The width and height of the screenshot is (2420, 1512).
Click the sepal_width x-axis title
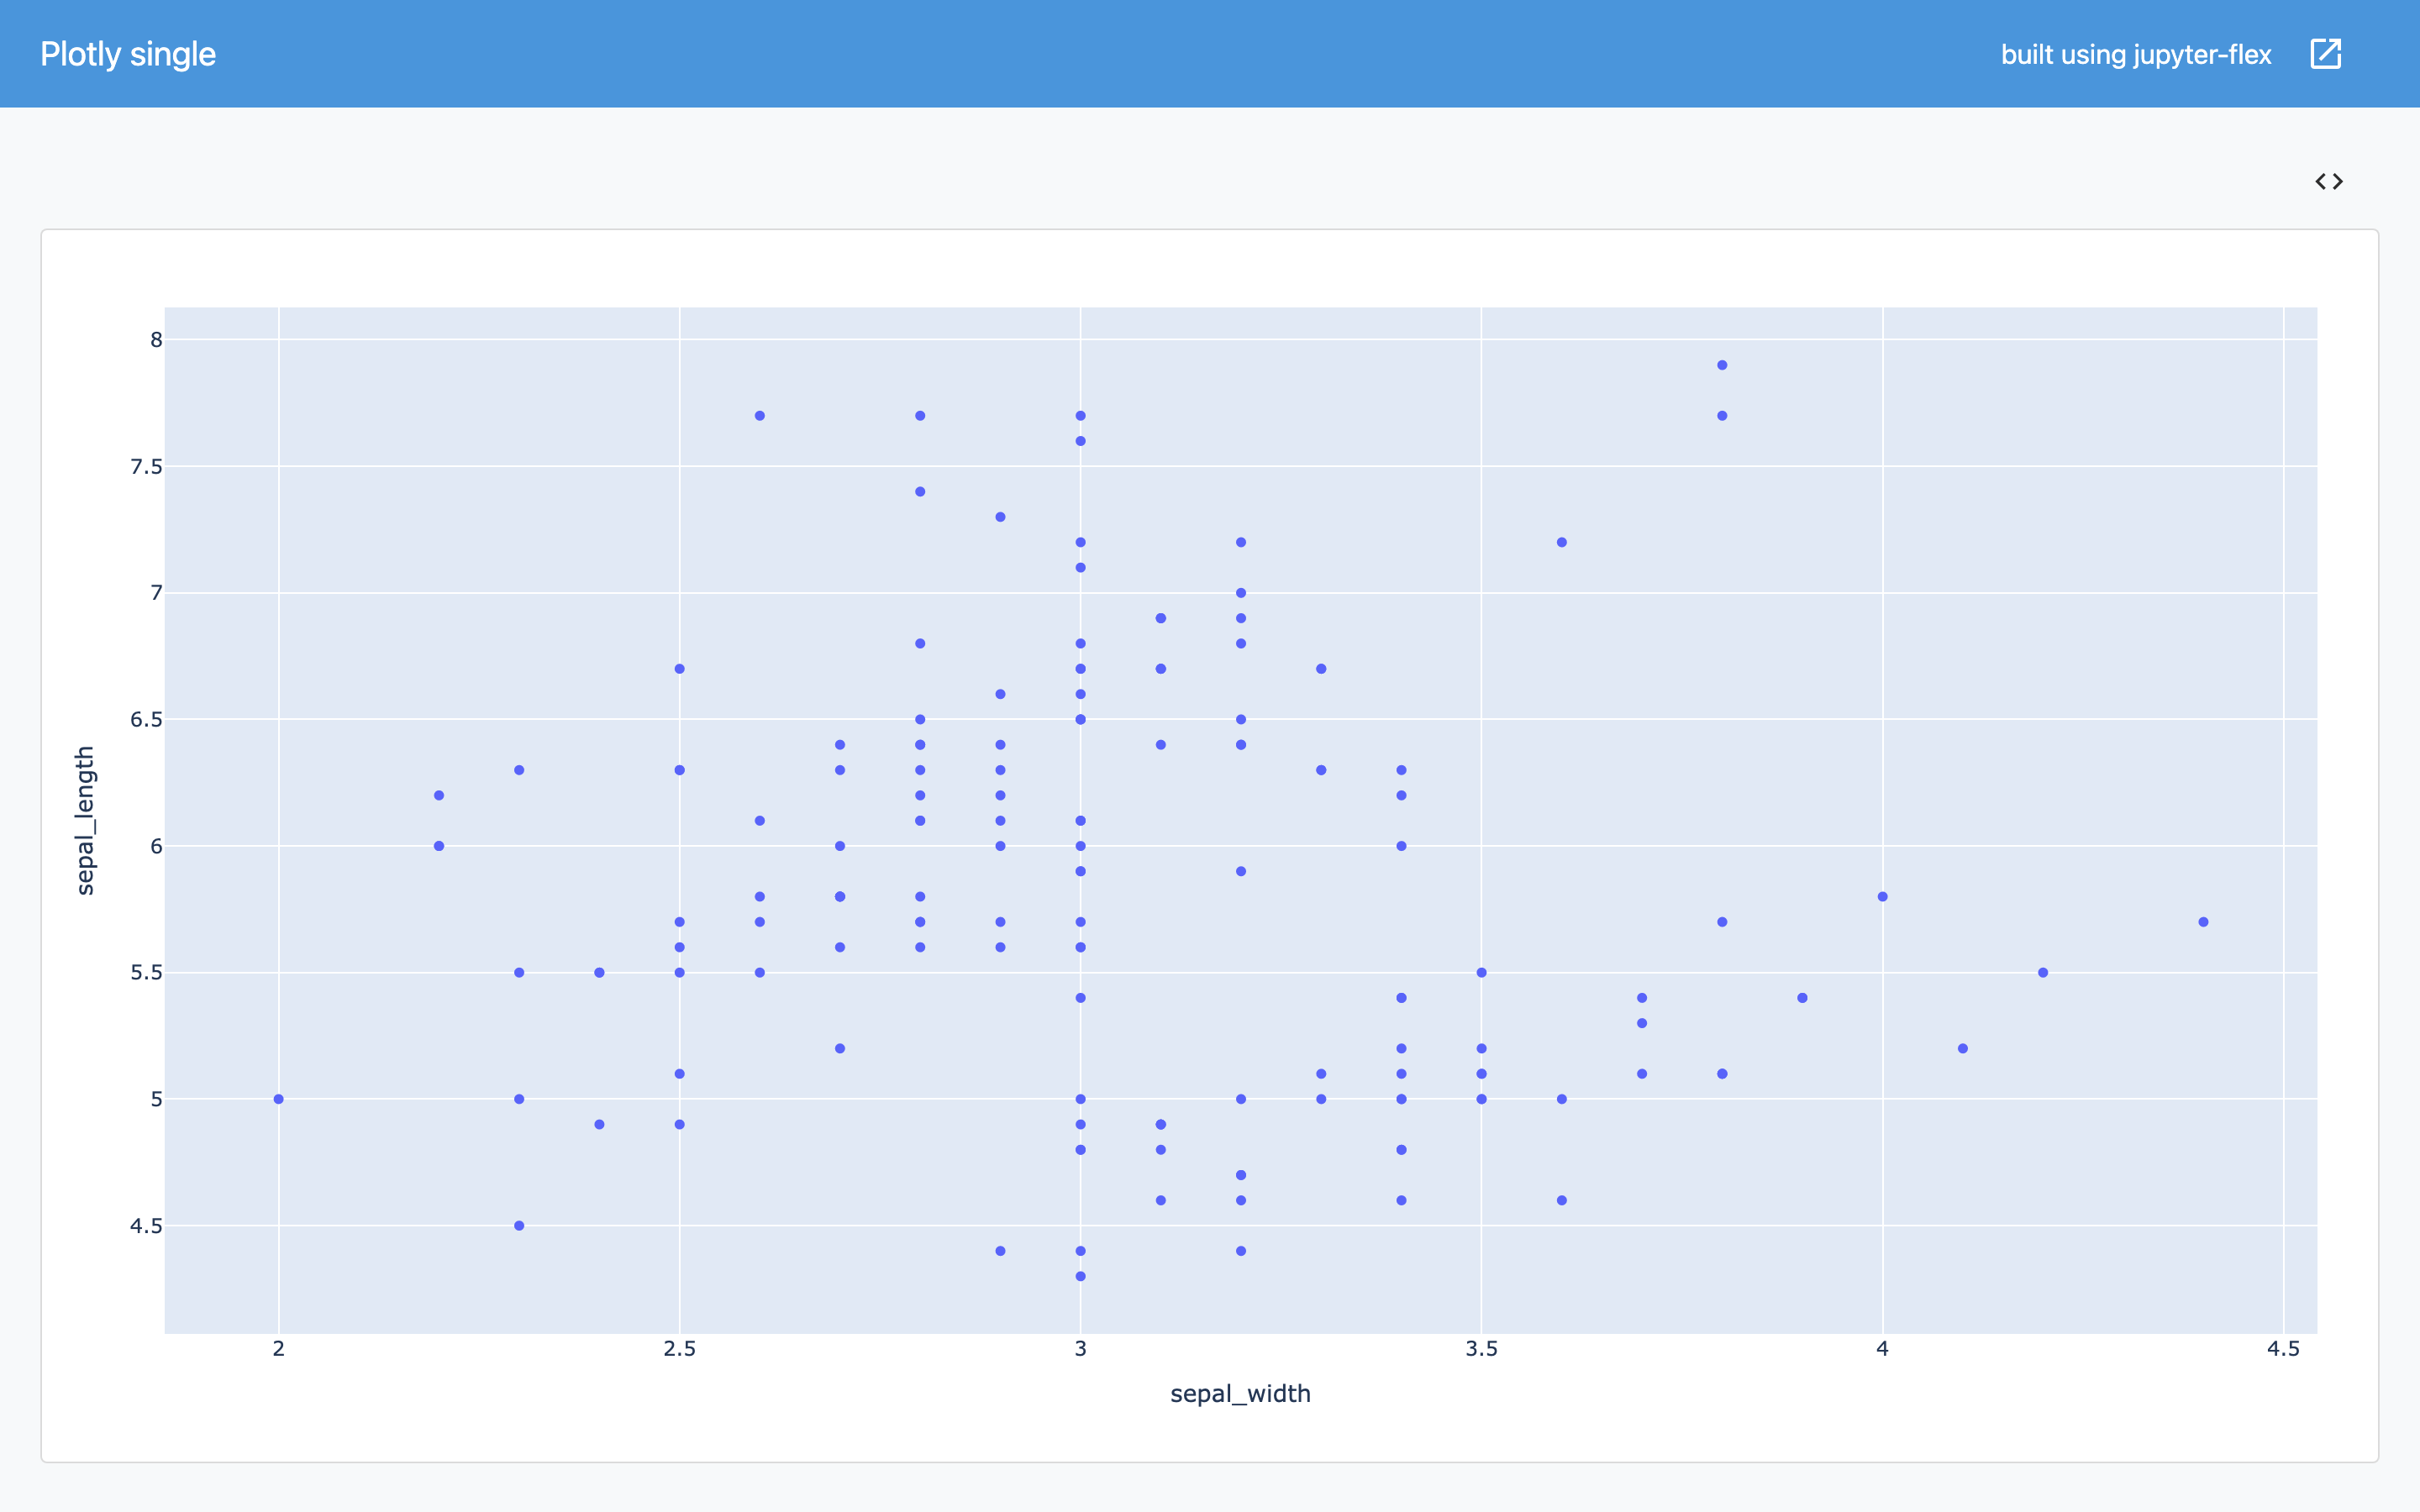(x=1239, y=1393)
